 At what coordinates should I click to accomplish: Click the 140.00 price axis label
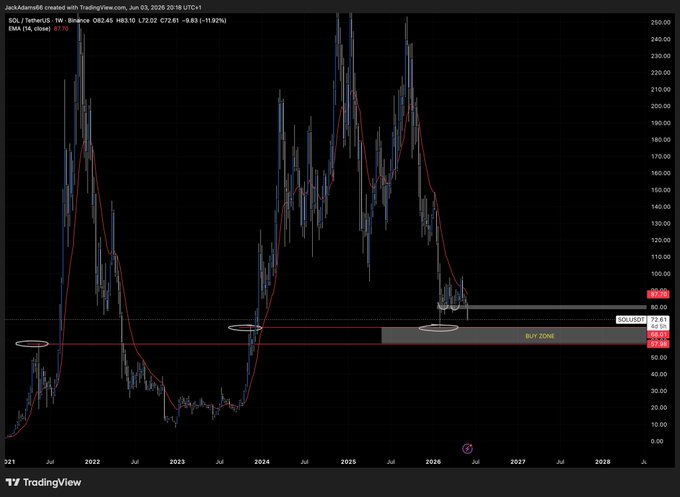pos(660,207)
